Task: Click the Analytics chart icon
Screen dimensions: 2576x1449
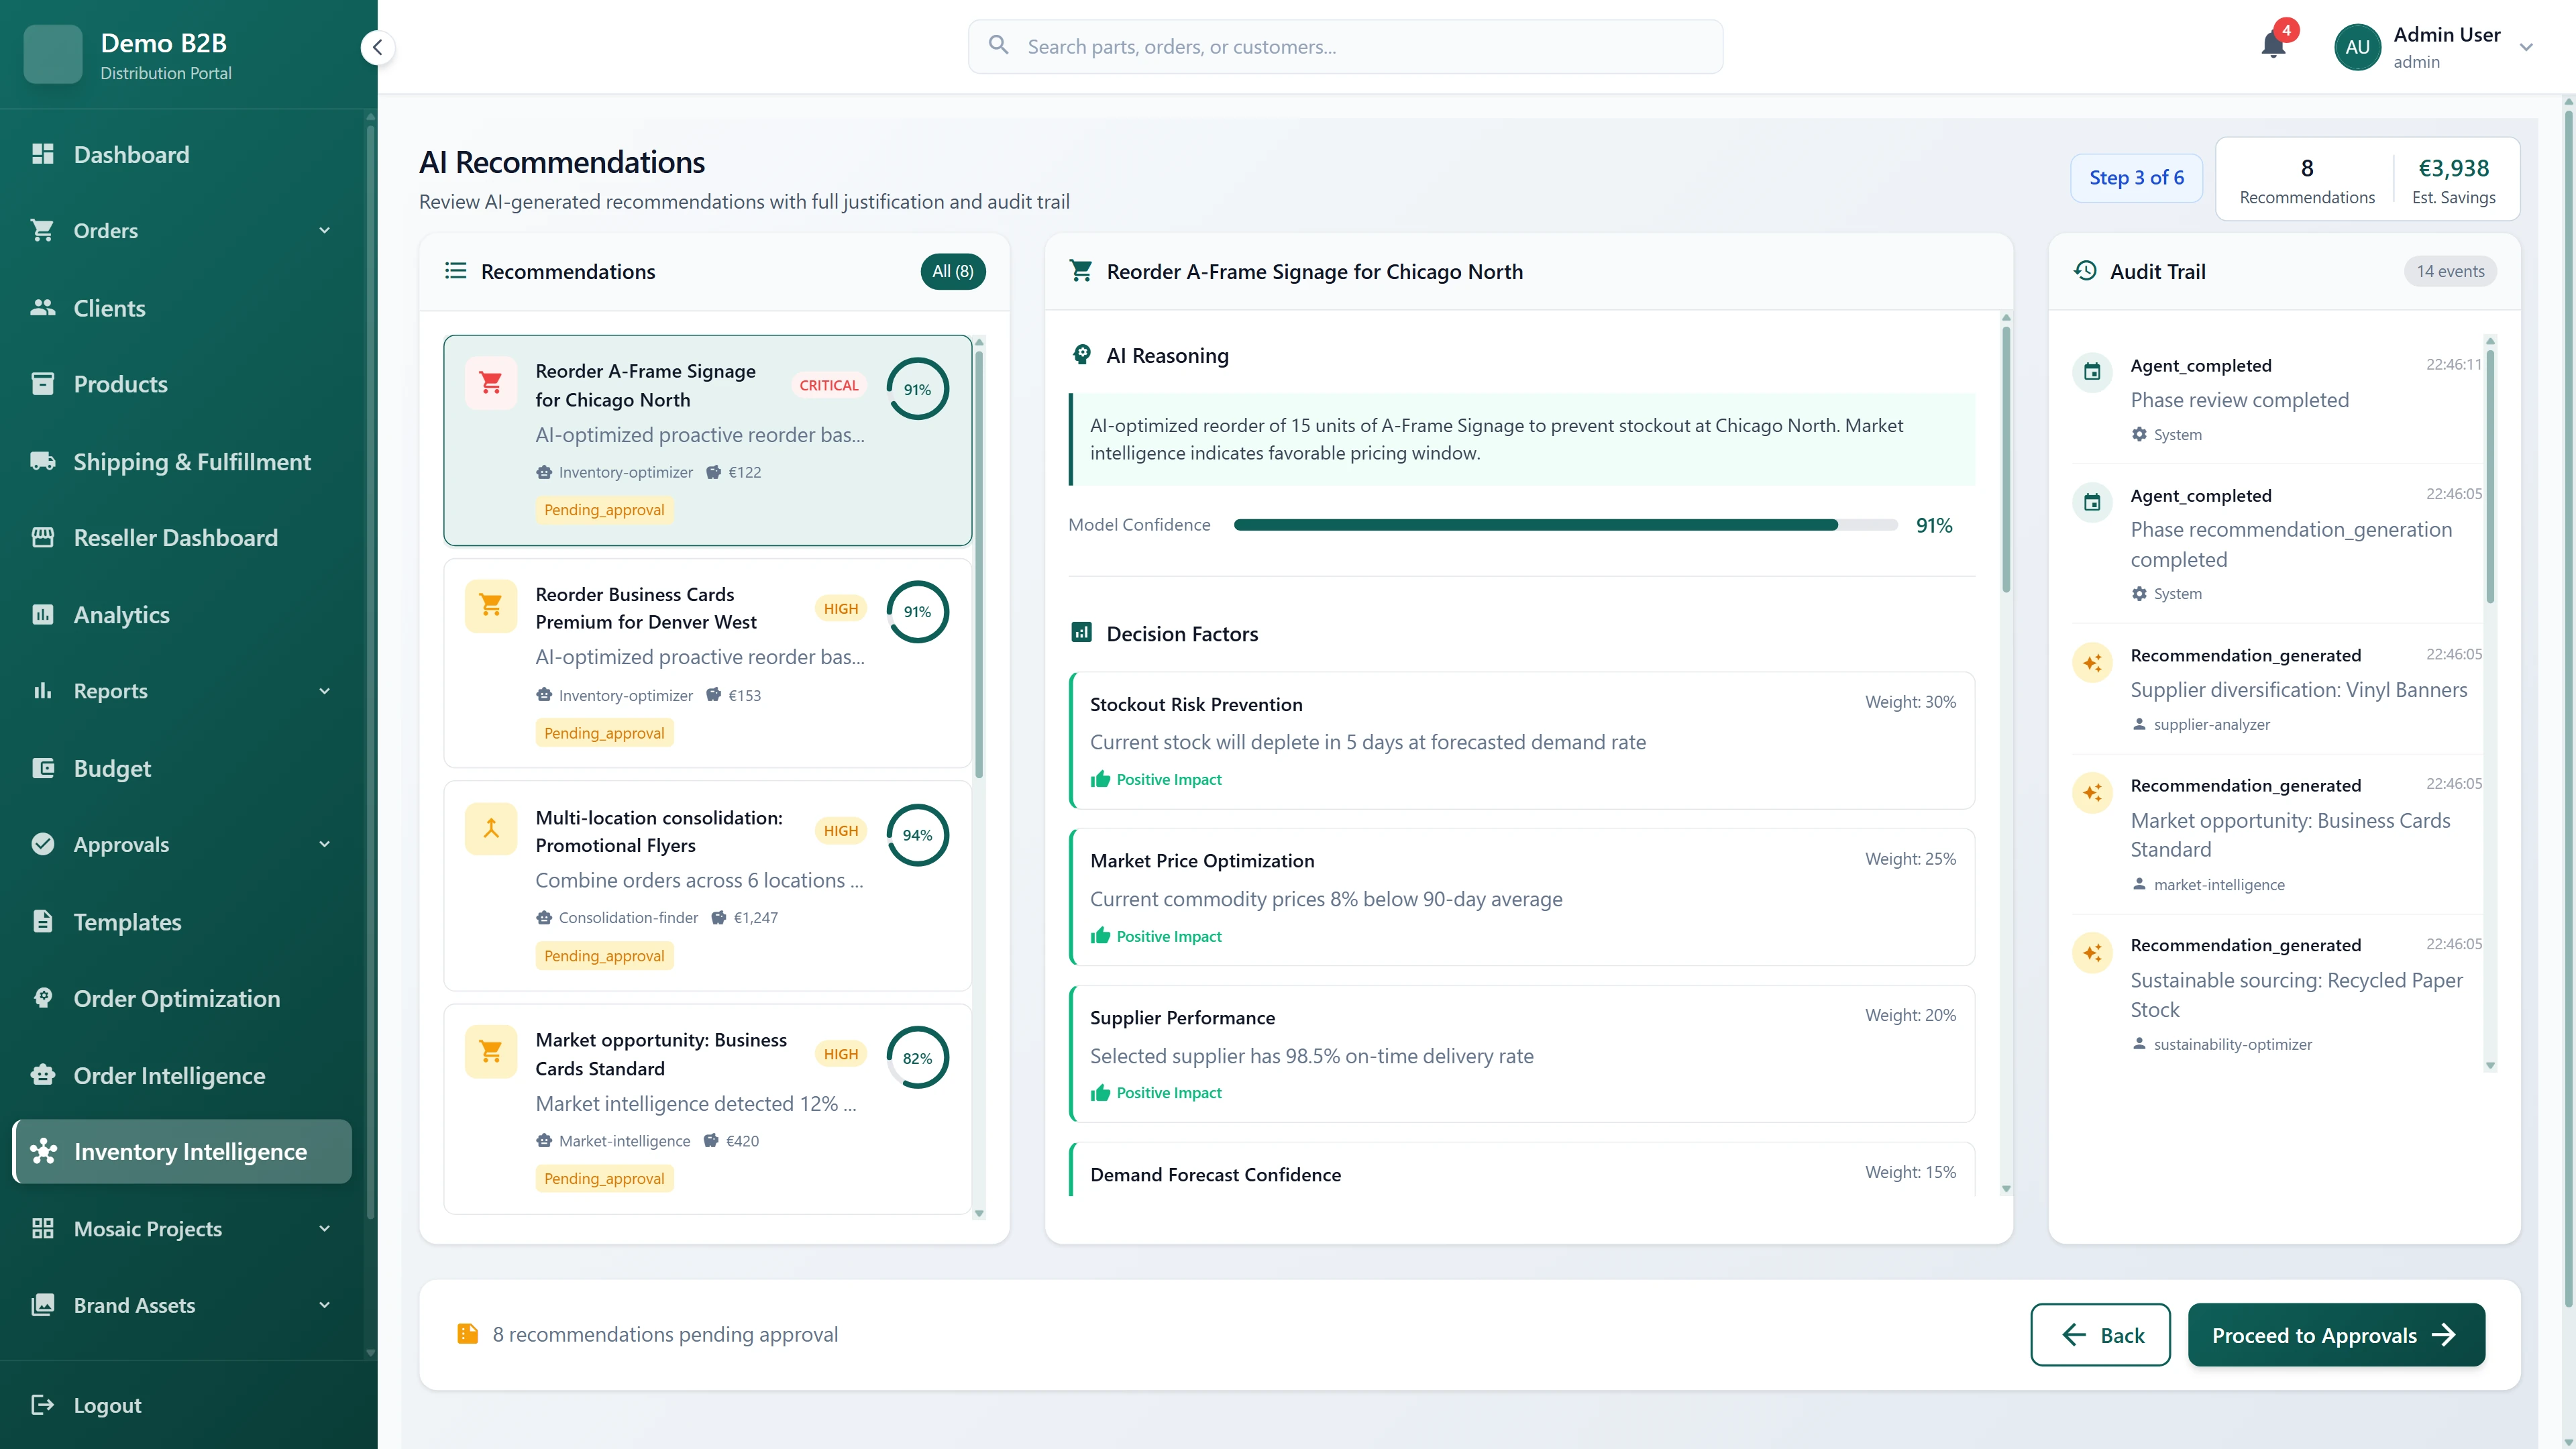Action: pyautogui.click(x=44, y=614)
